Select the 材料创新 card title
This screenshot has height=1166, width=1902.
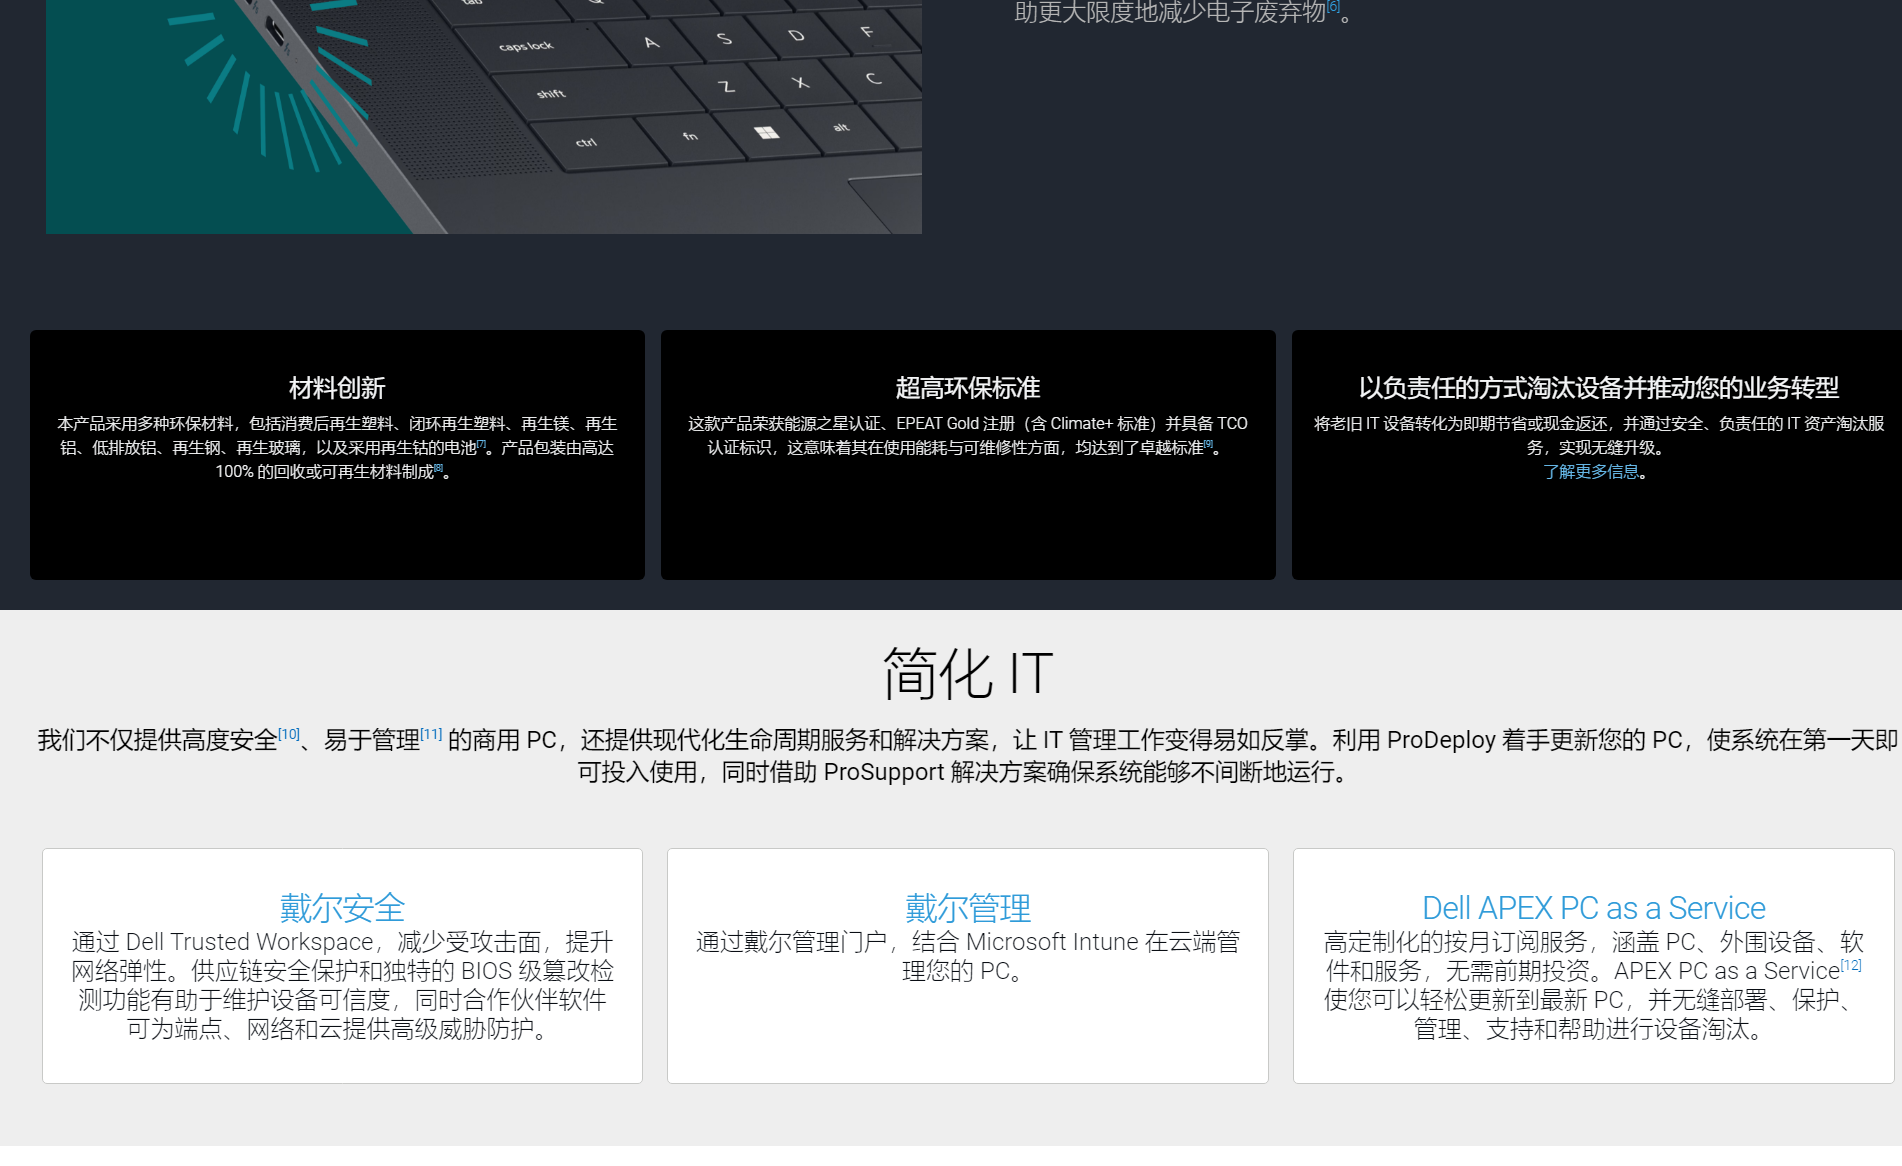337,388
